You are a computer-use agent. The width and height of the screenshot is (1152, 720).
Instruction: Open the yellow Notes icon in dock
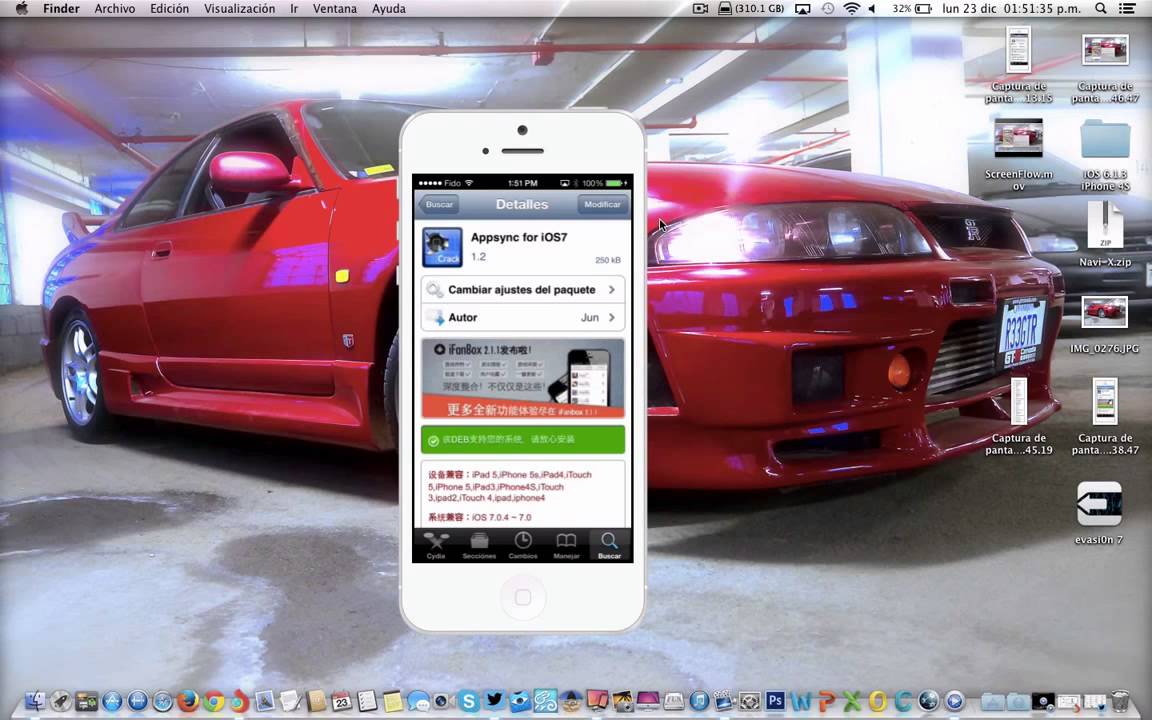393,701
